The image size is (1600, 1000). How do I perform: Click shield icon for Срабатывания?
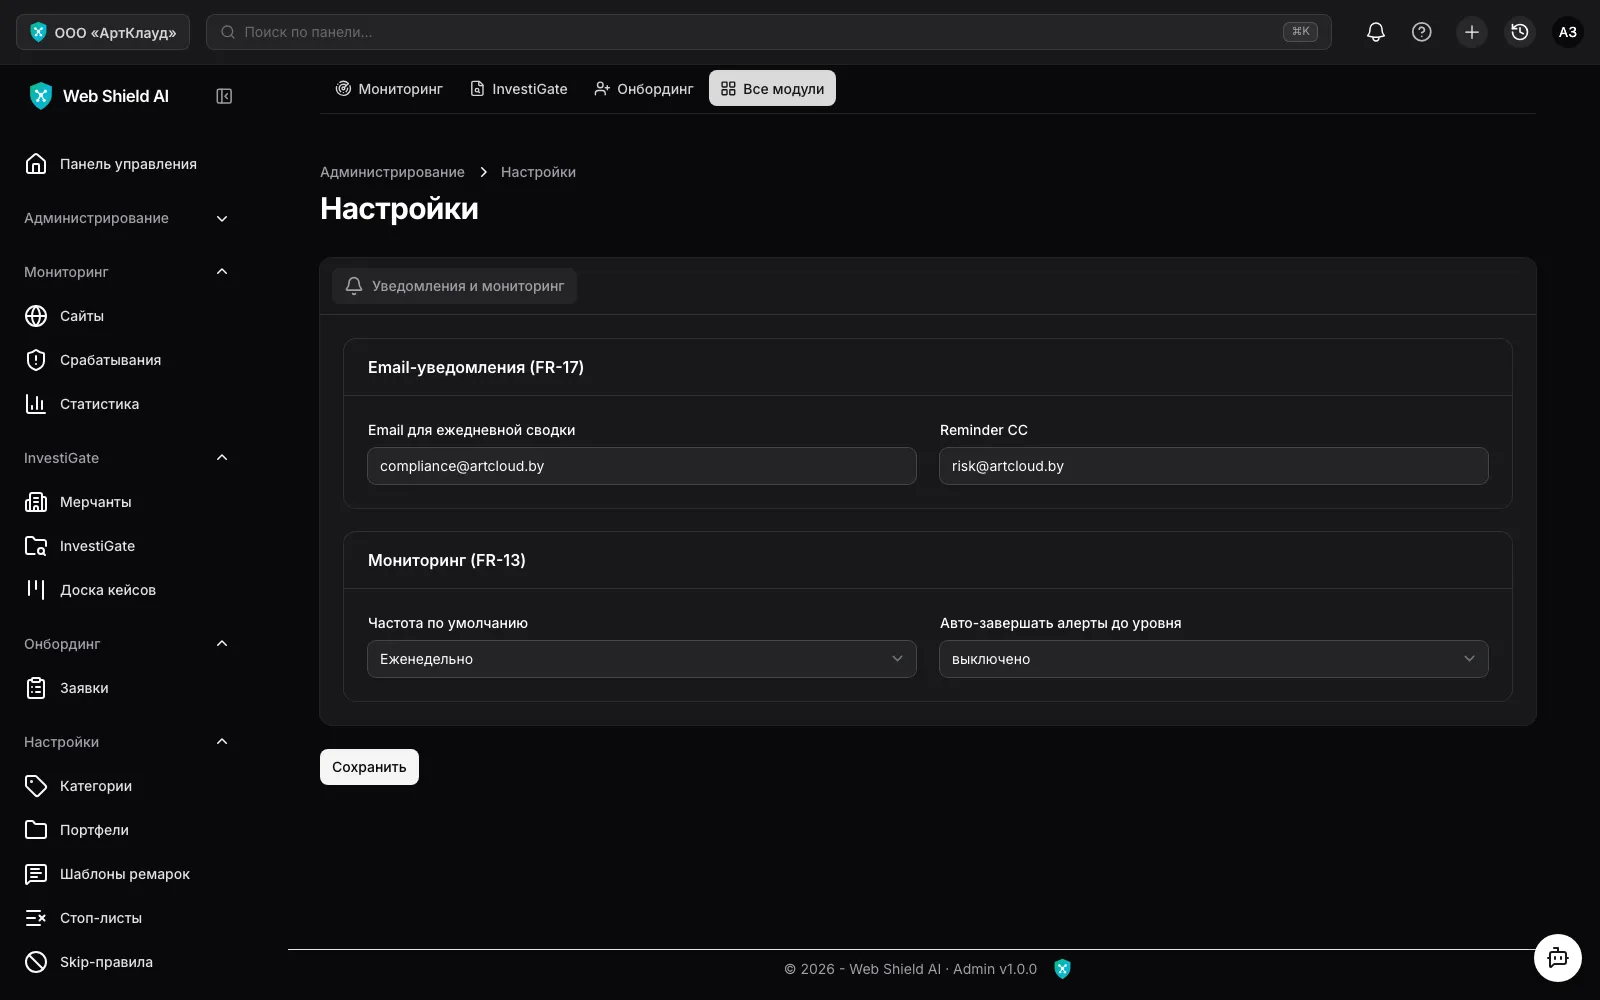point(36,360)
